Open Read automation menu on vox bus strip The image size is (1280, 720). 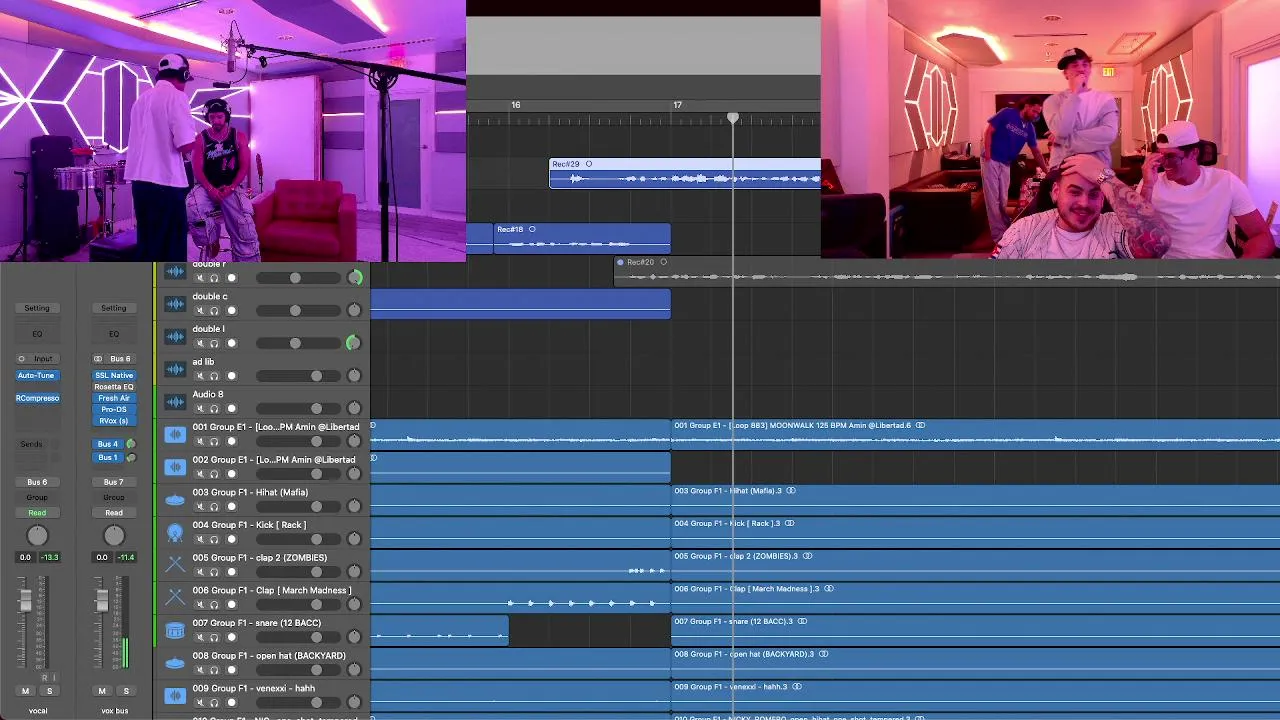tap(114, 513)
